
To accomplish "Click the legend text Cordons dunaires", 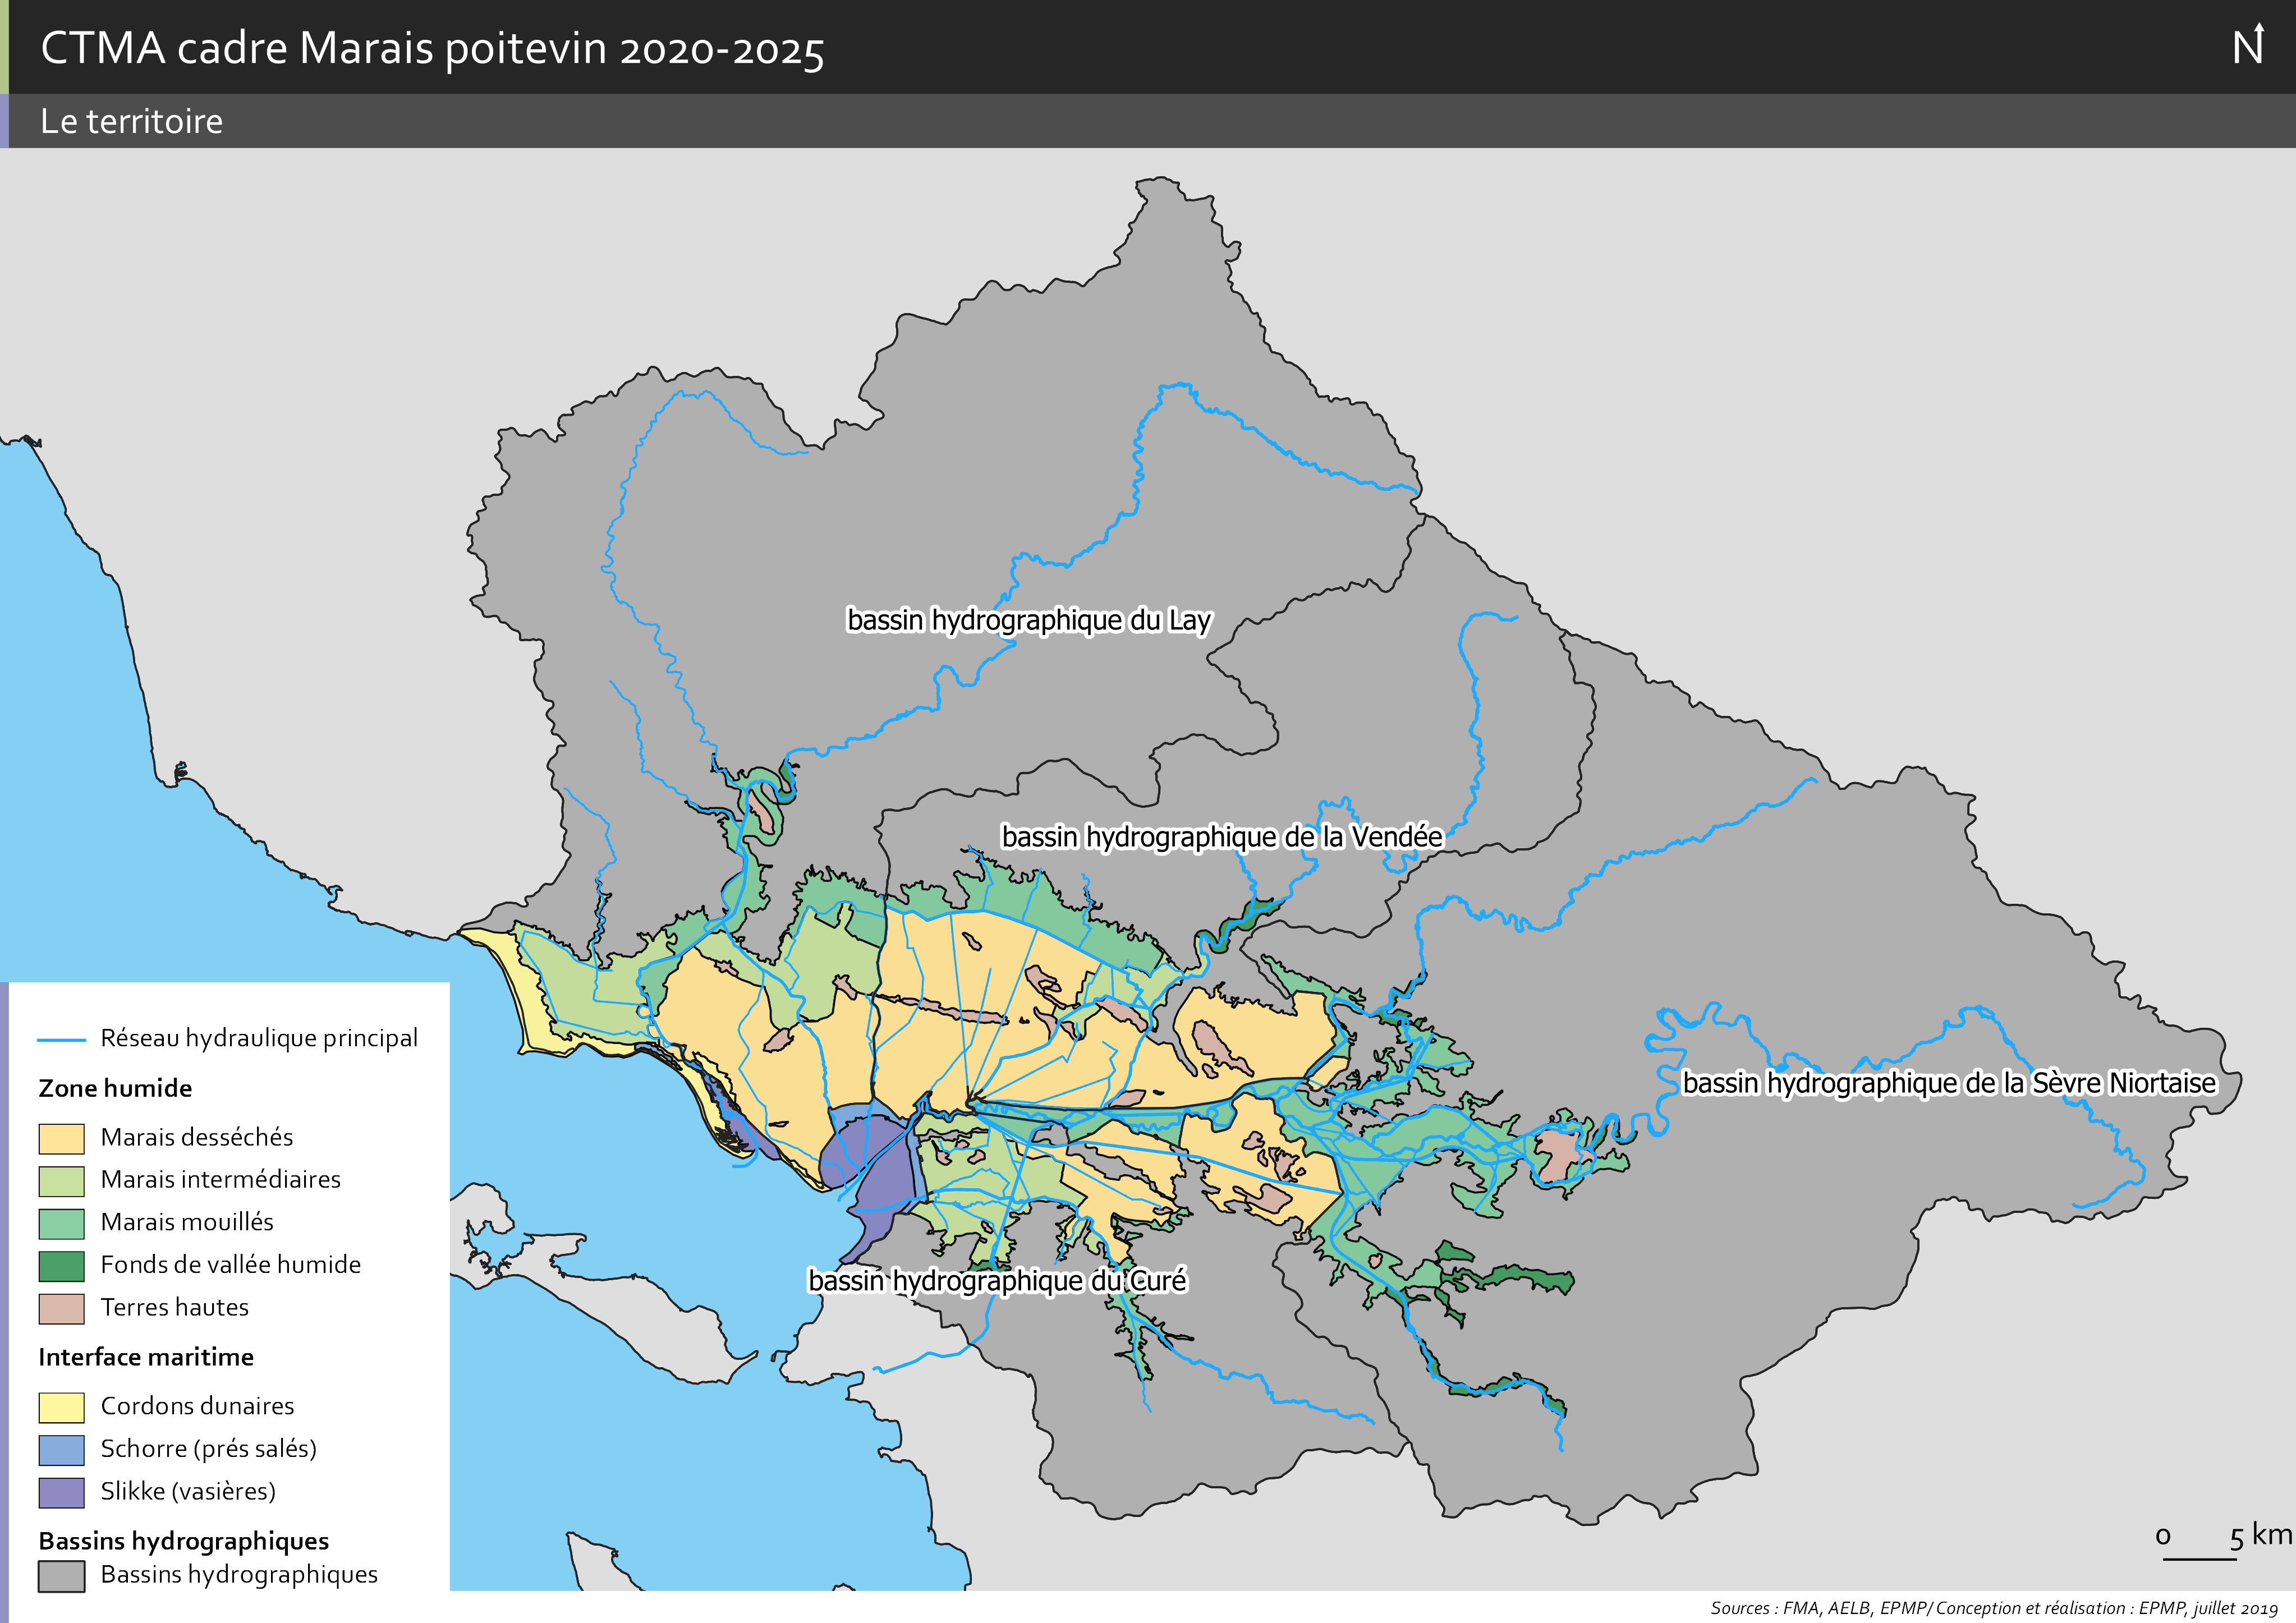I will 198,1406.
